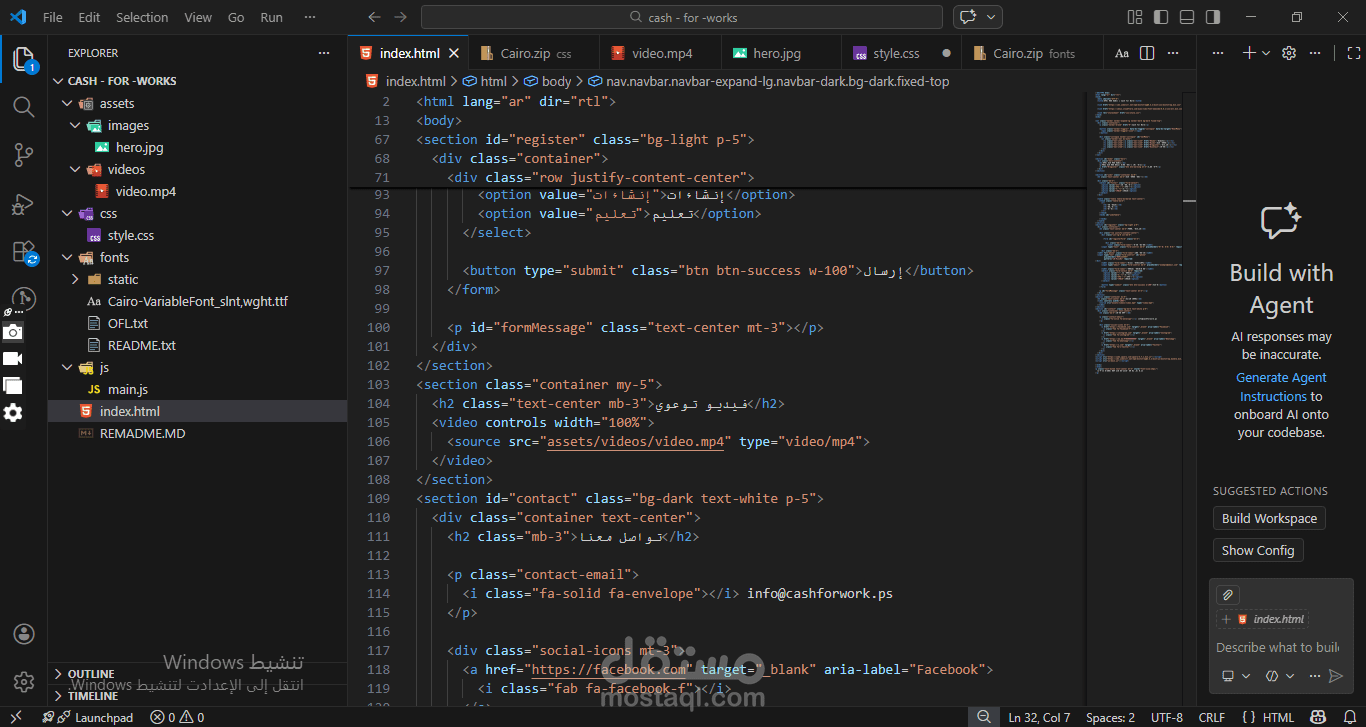
Task: Open main.js in the file tree
Action: [128, 389]
